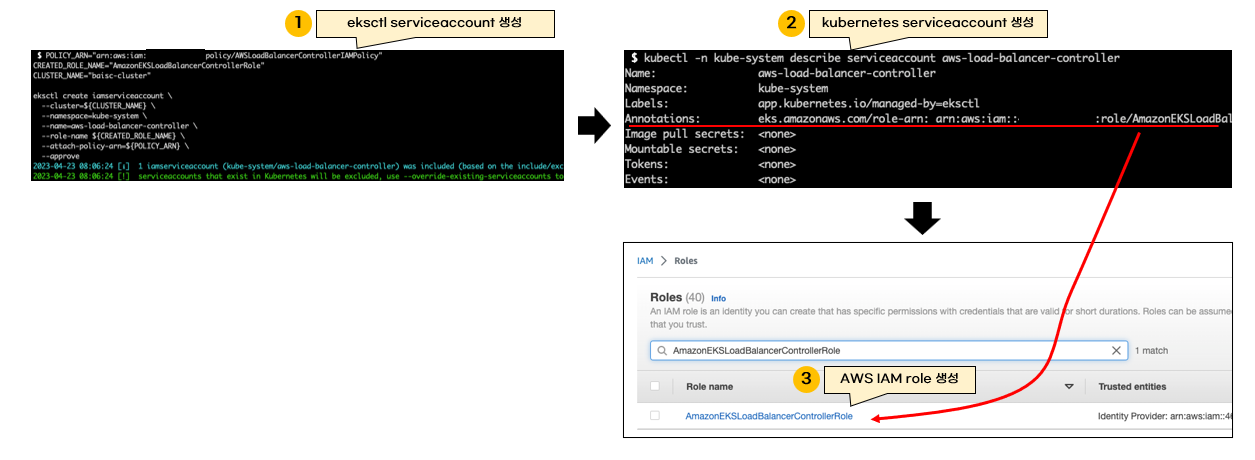The width and height of the screenshot is (1255, 460).
Task: Click the Roles (40) heading
Action: click(677, 297)
